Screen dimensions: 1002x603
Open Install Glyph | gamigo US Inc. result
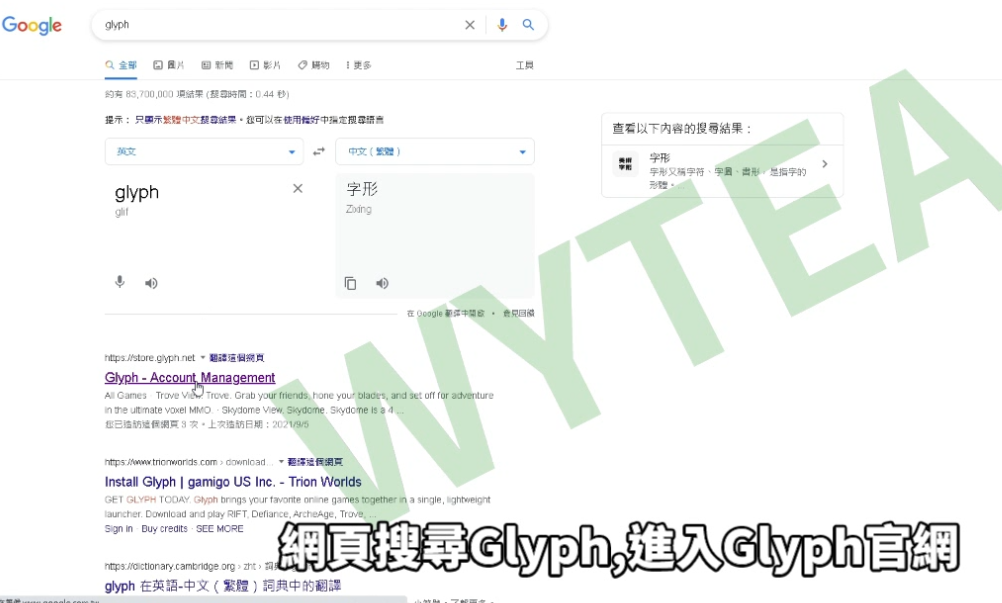coord(233,482)
